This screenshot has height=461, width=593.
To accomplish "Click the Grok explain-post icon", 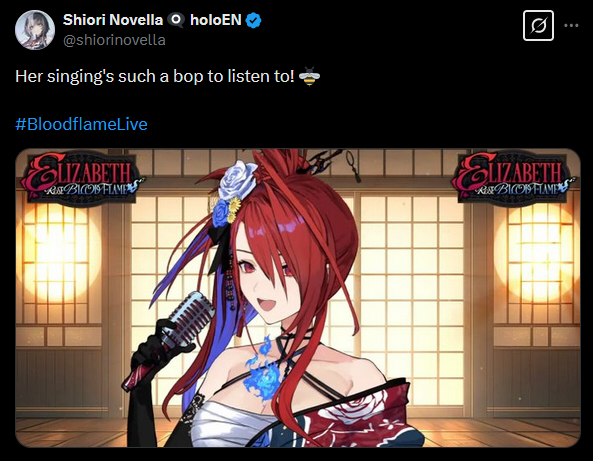I will tap(538, 26).
